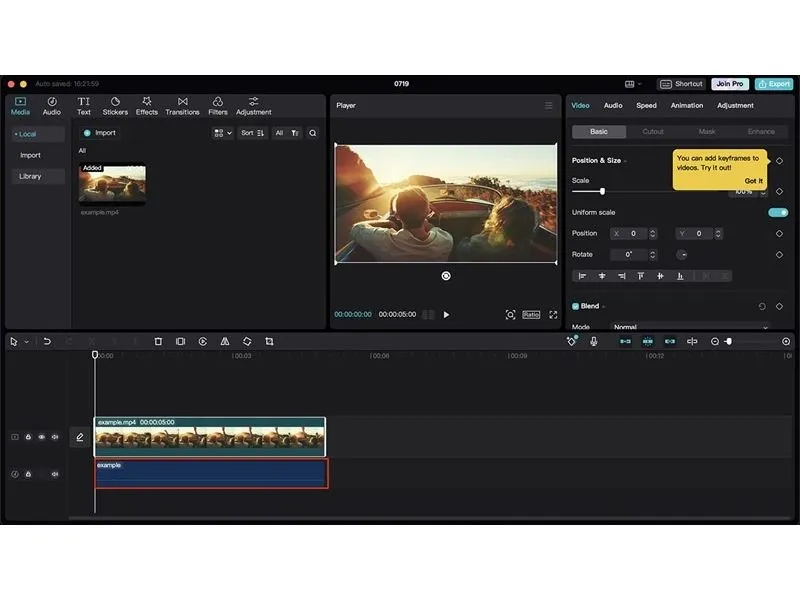The height and width of the screenshot is (600, 800).
Task: Open the Shortcut button
Action: pos(682,84)
